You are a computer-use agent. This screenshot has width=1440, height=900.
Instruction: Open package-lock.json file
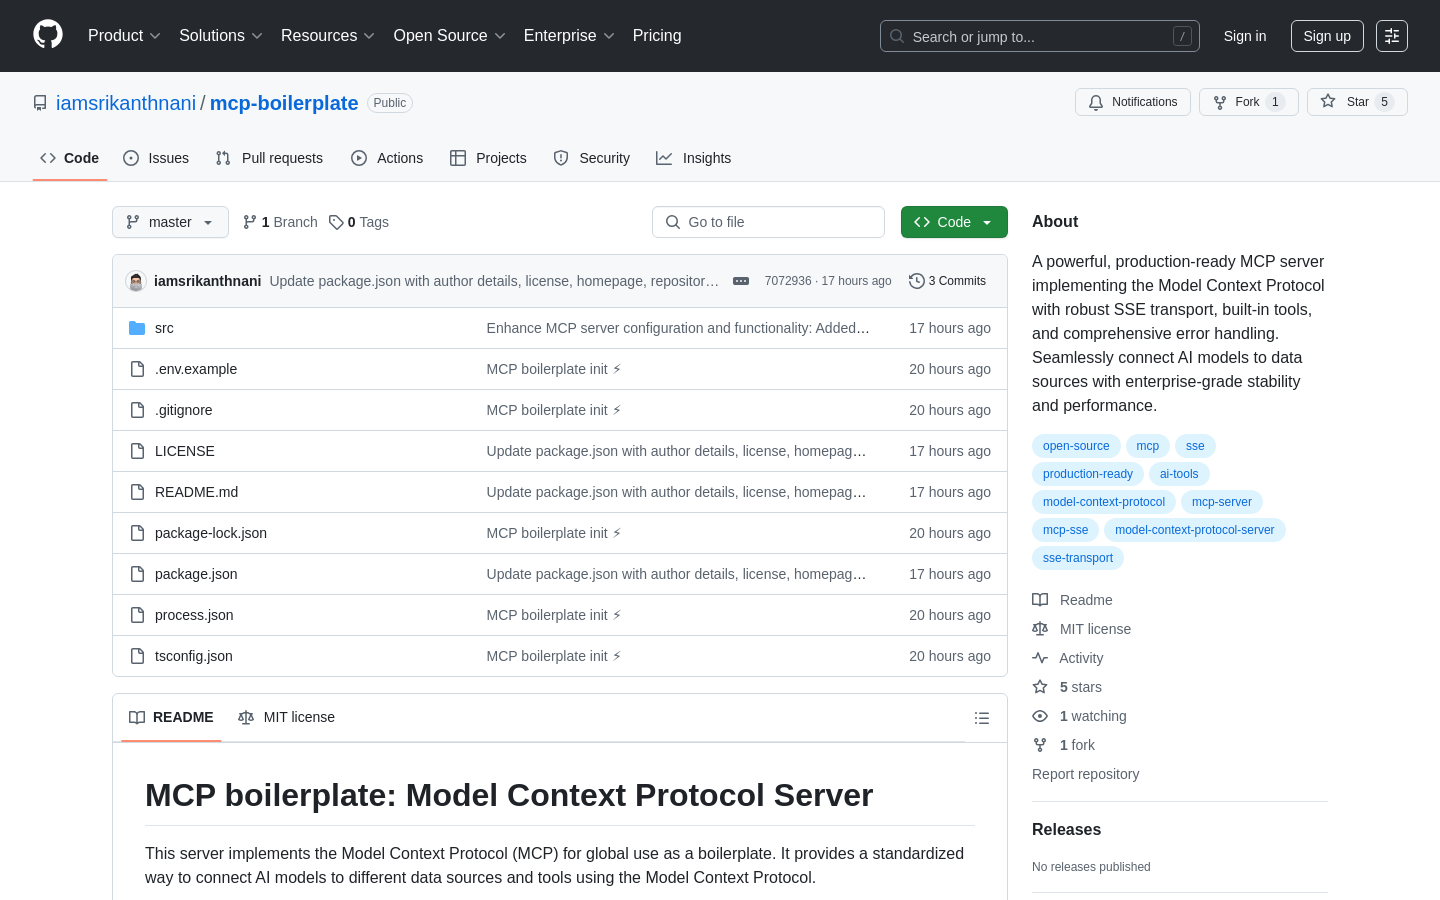211,533
